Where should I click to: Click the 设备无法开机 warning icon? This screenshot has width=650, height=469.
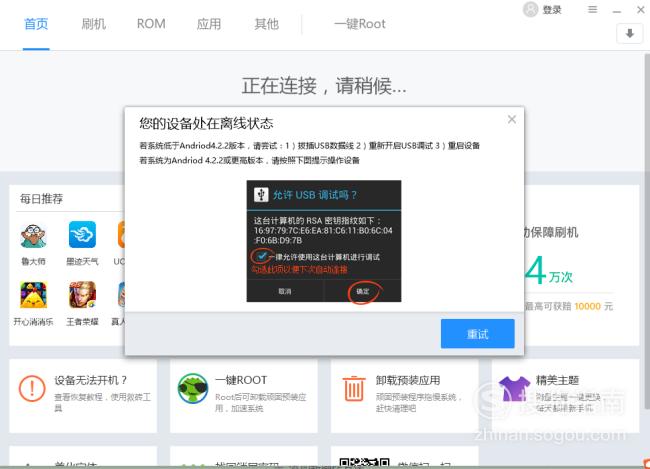coord(32,389)
